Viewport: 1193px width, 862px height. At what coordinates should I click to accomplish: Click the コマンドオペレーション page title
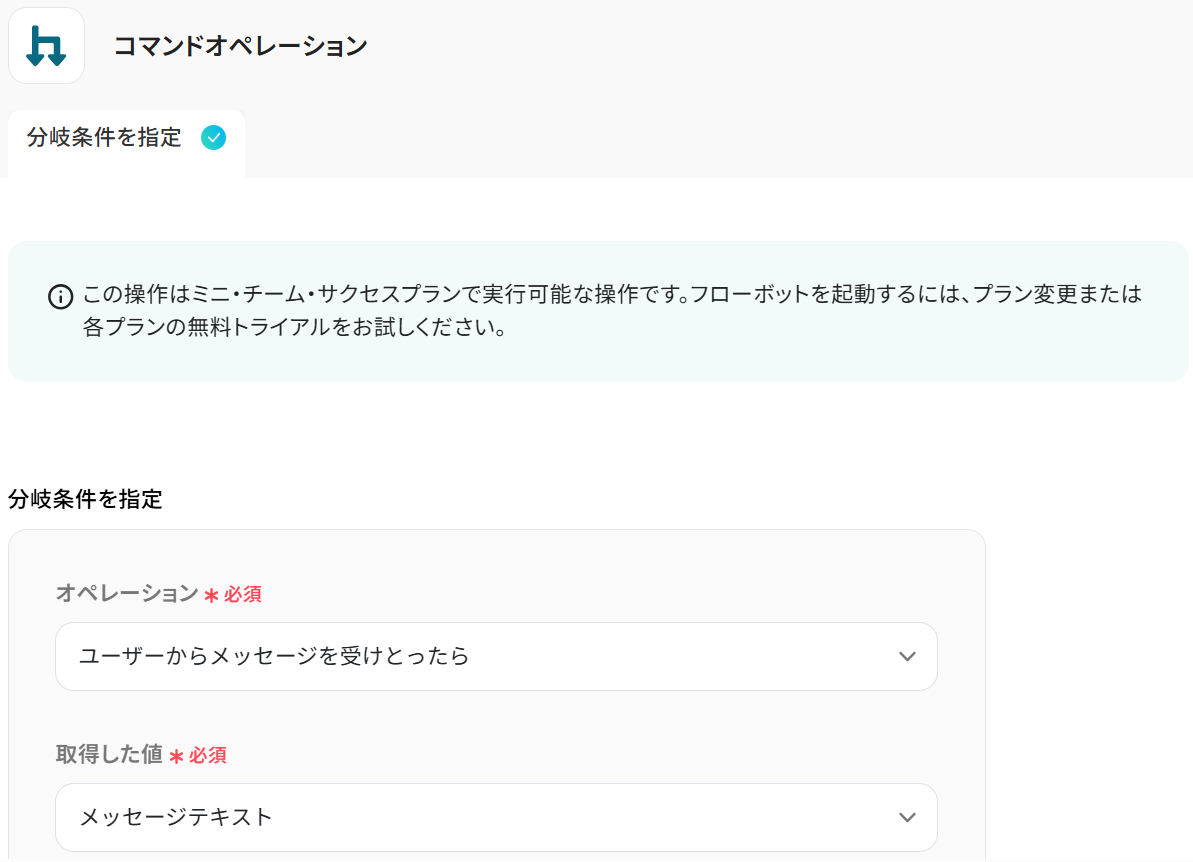tap(240, 46)
